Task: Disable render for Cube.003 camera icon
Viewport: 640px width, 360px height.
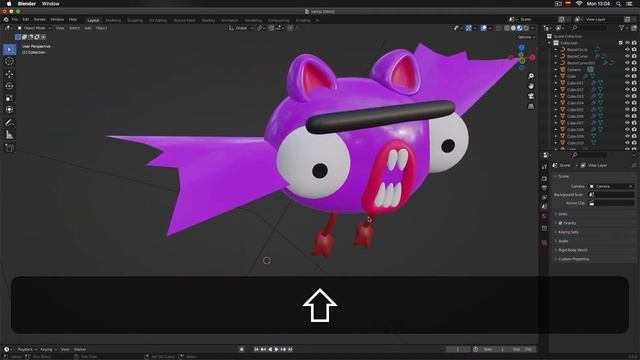Action: [634, 96]
